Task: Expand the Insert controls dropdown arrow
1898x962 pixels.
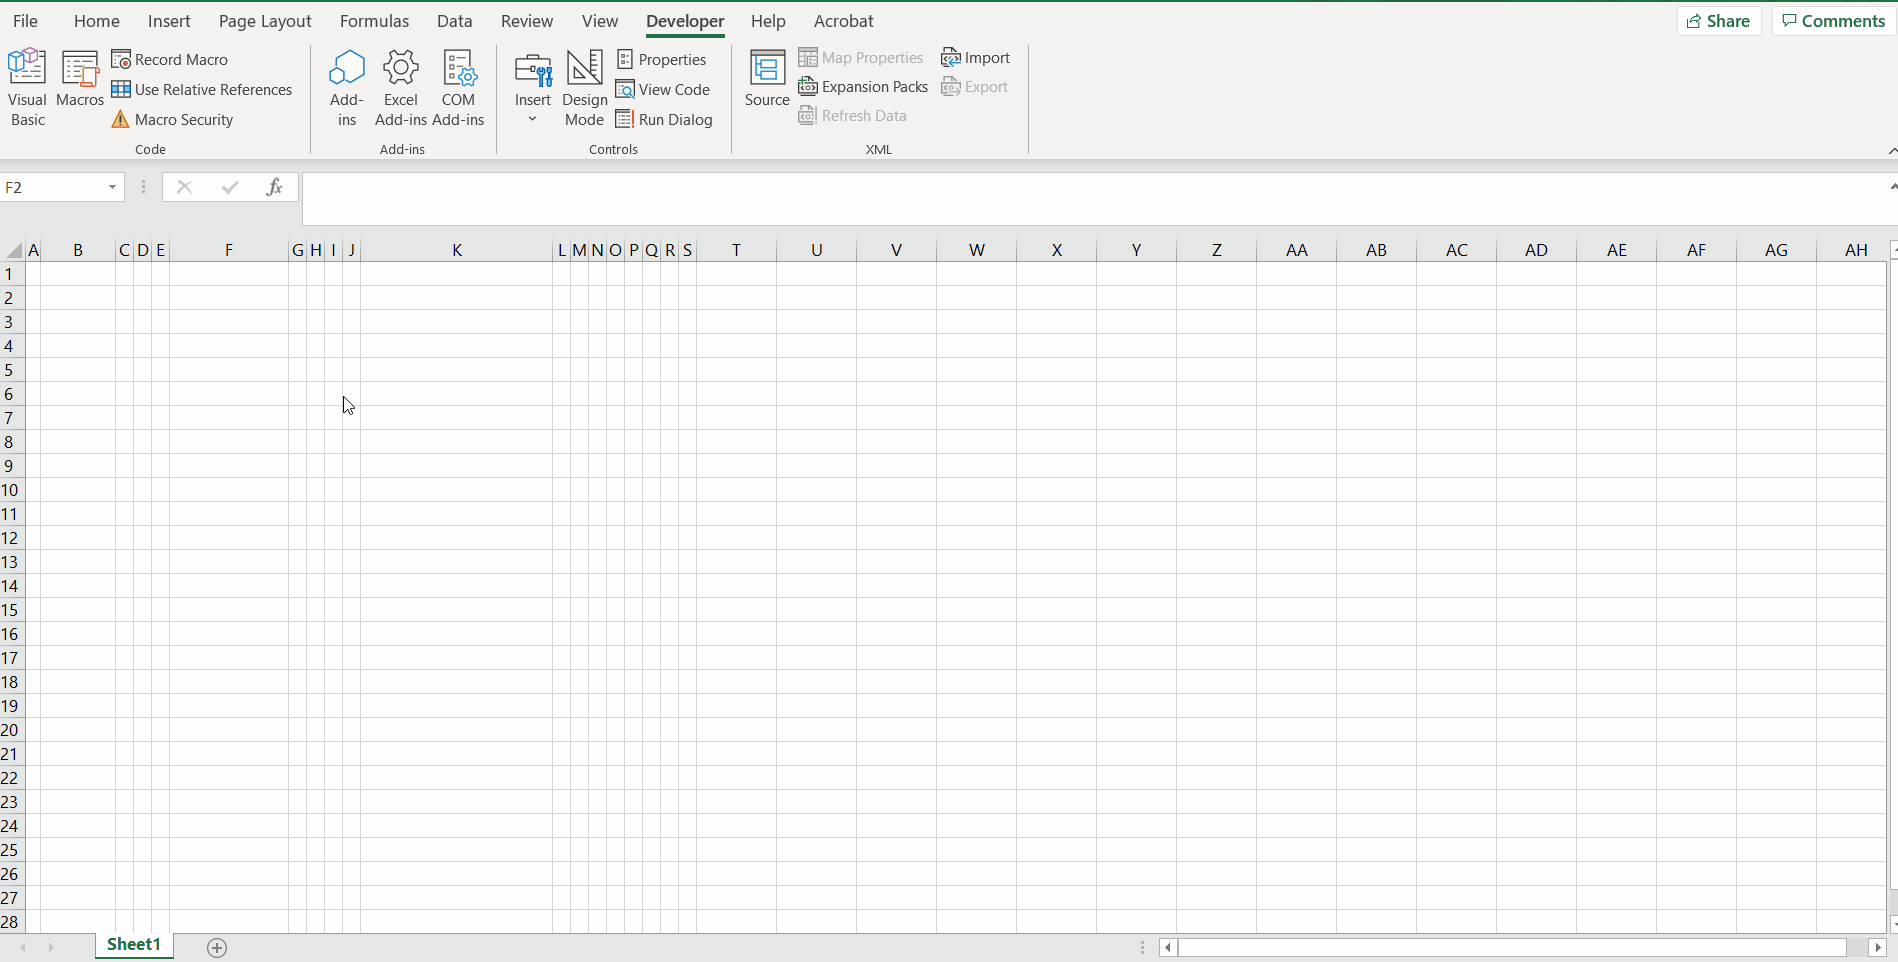Action: 533,117
